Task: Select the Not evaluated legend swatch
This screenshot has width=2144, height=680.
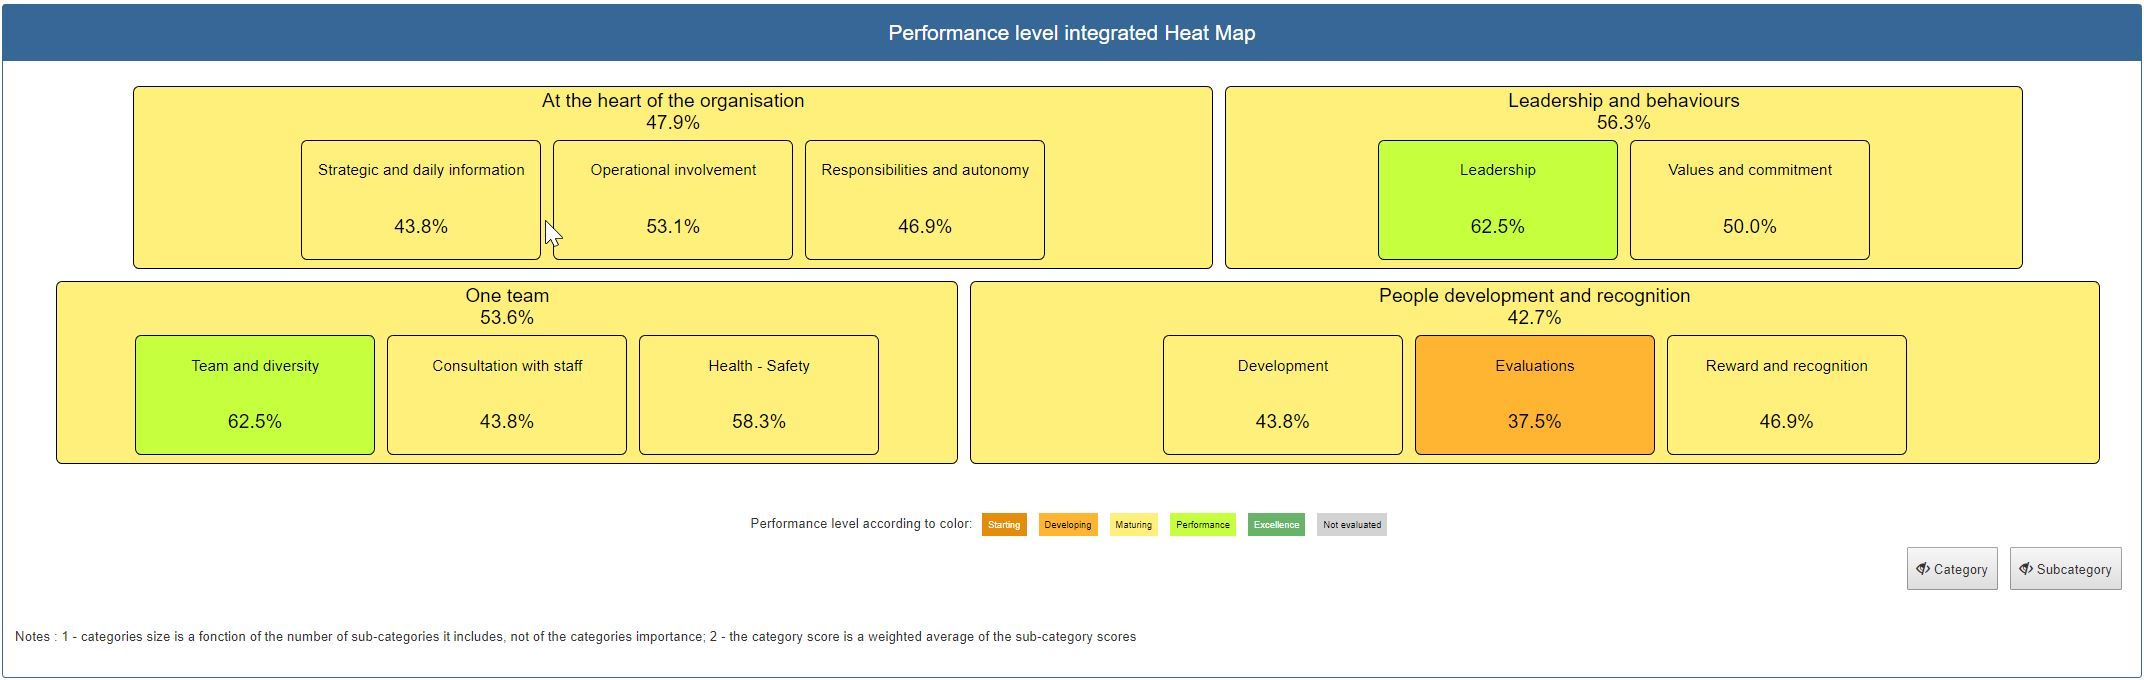Action: click(1351, 524)
